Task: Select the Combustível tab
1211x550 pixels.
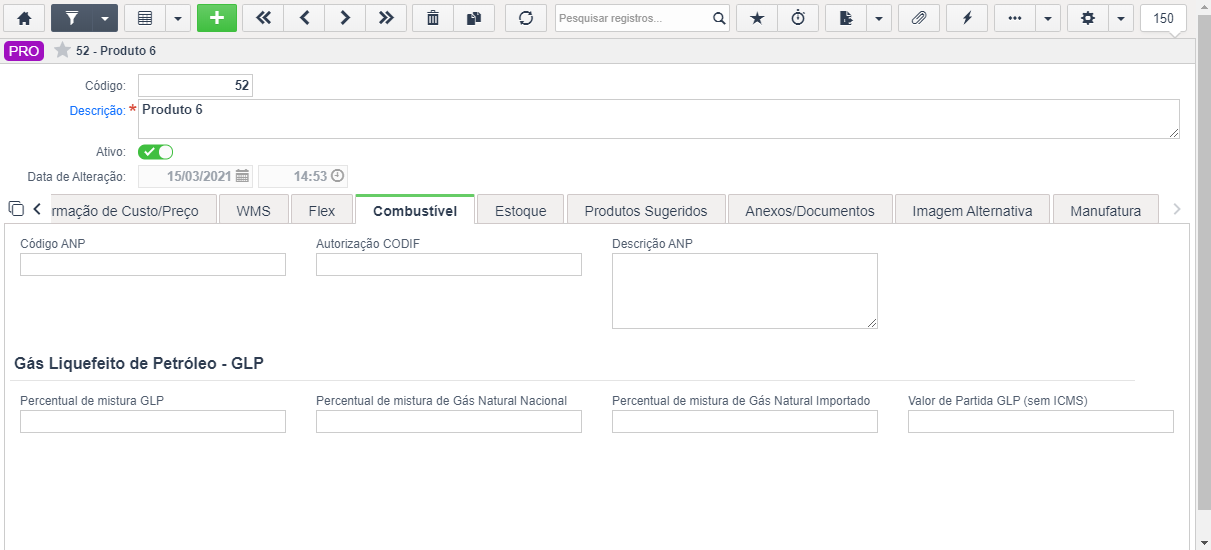Action: click(415, 210)
